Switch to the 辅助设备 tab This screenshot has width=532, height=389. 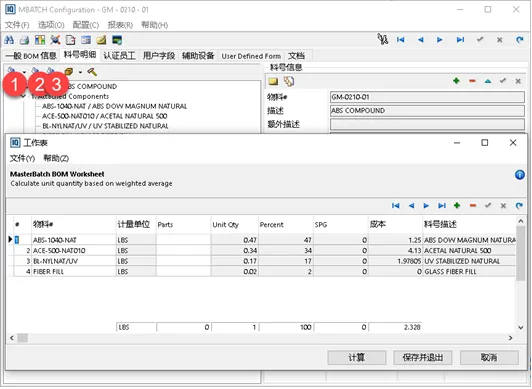(198, 56)
